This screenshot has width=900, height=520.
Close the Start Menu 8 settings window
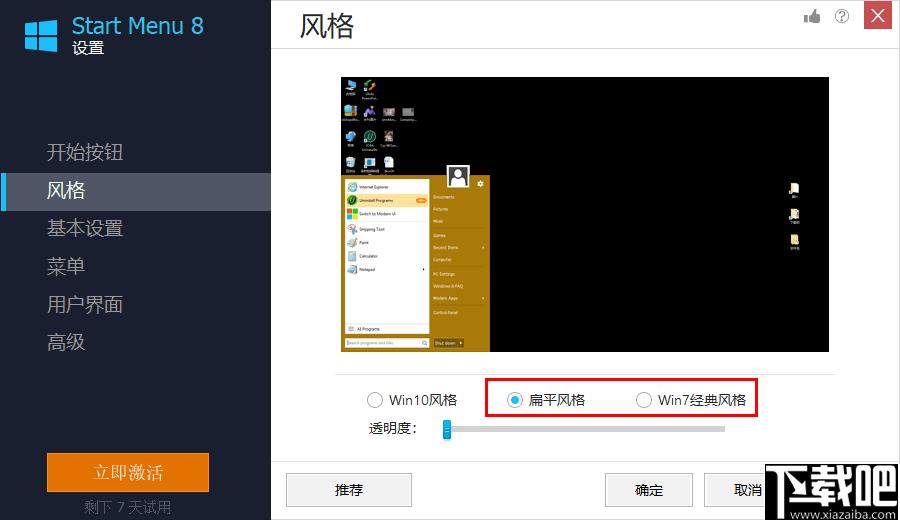[878, 15]
